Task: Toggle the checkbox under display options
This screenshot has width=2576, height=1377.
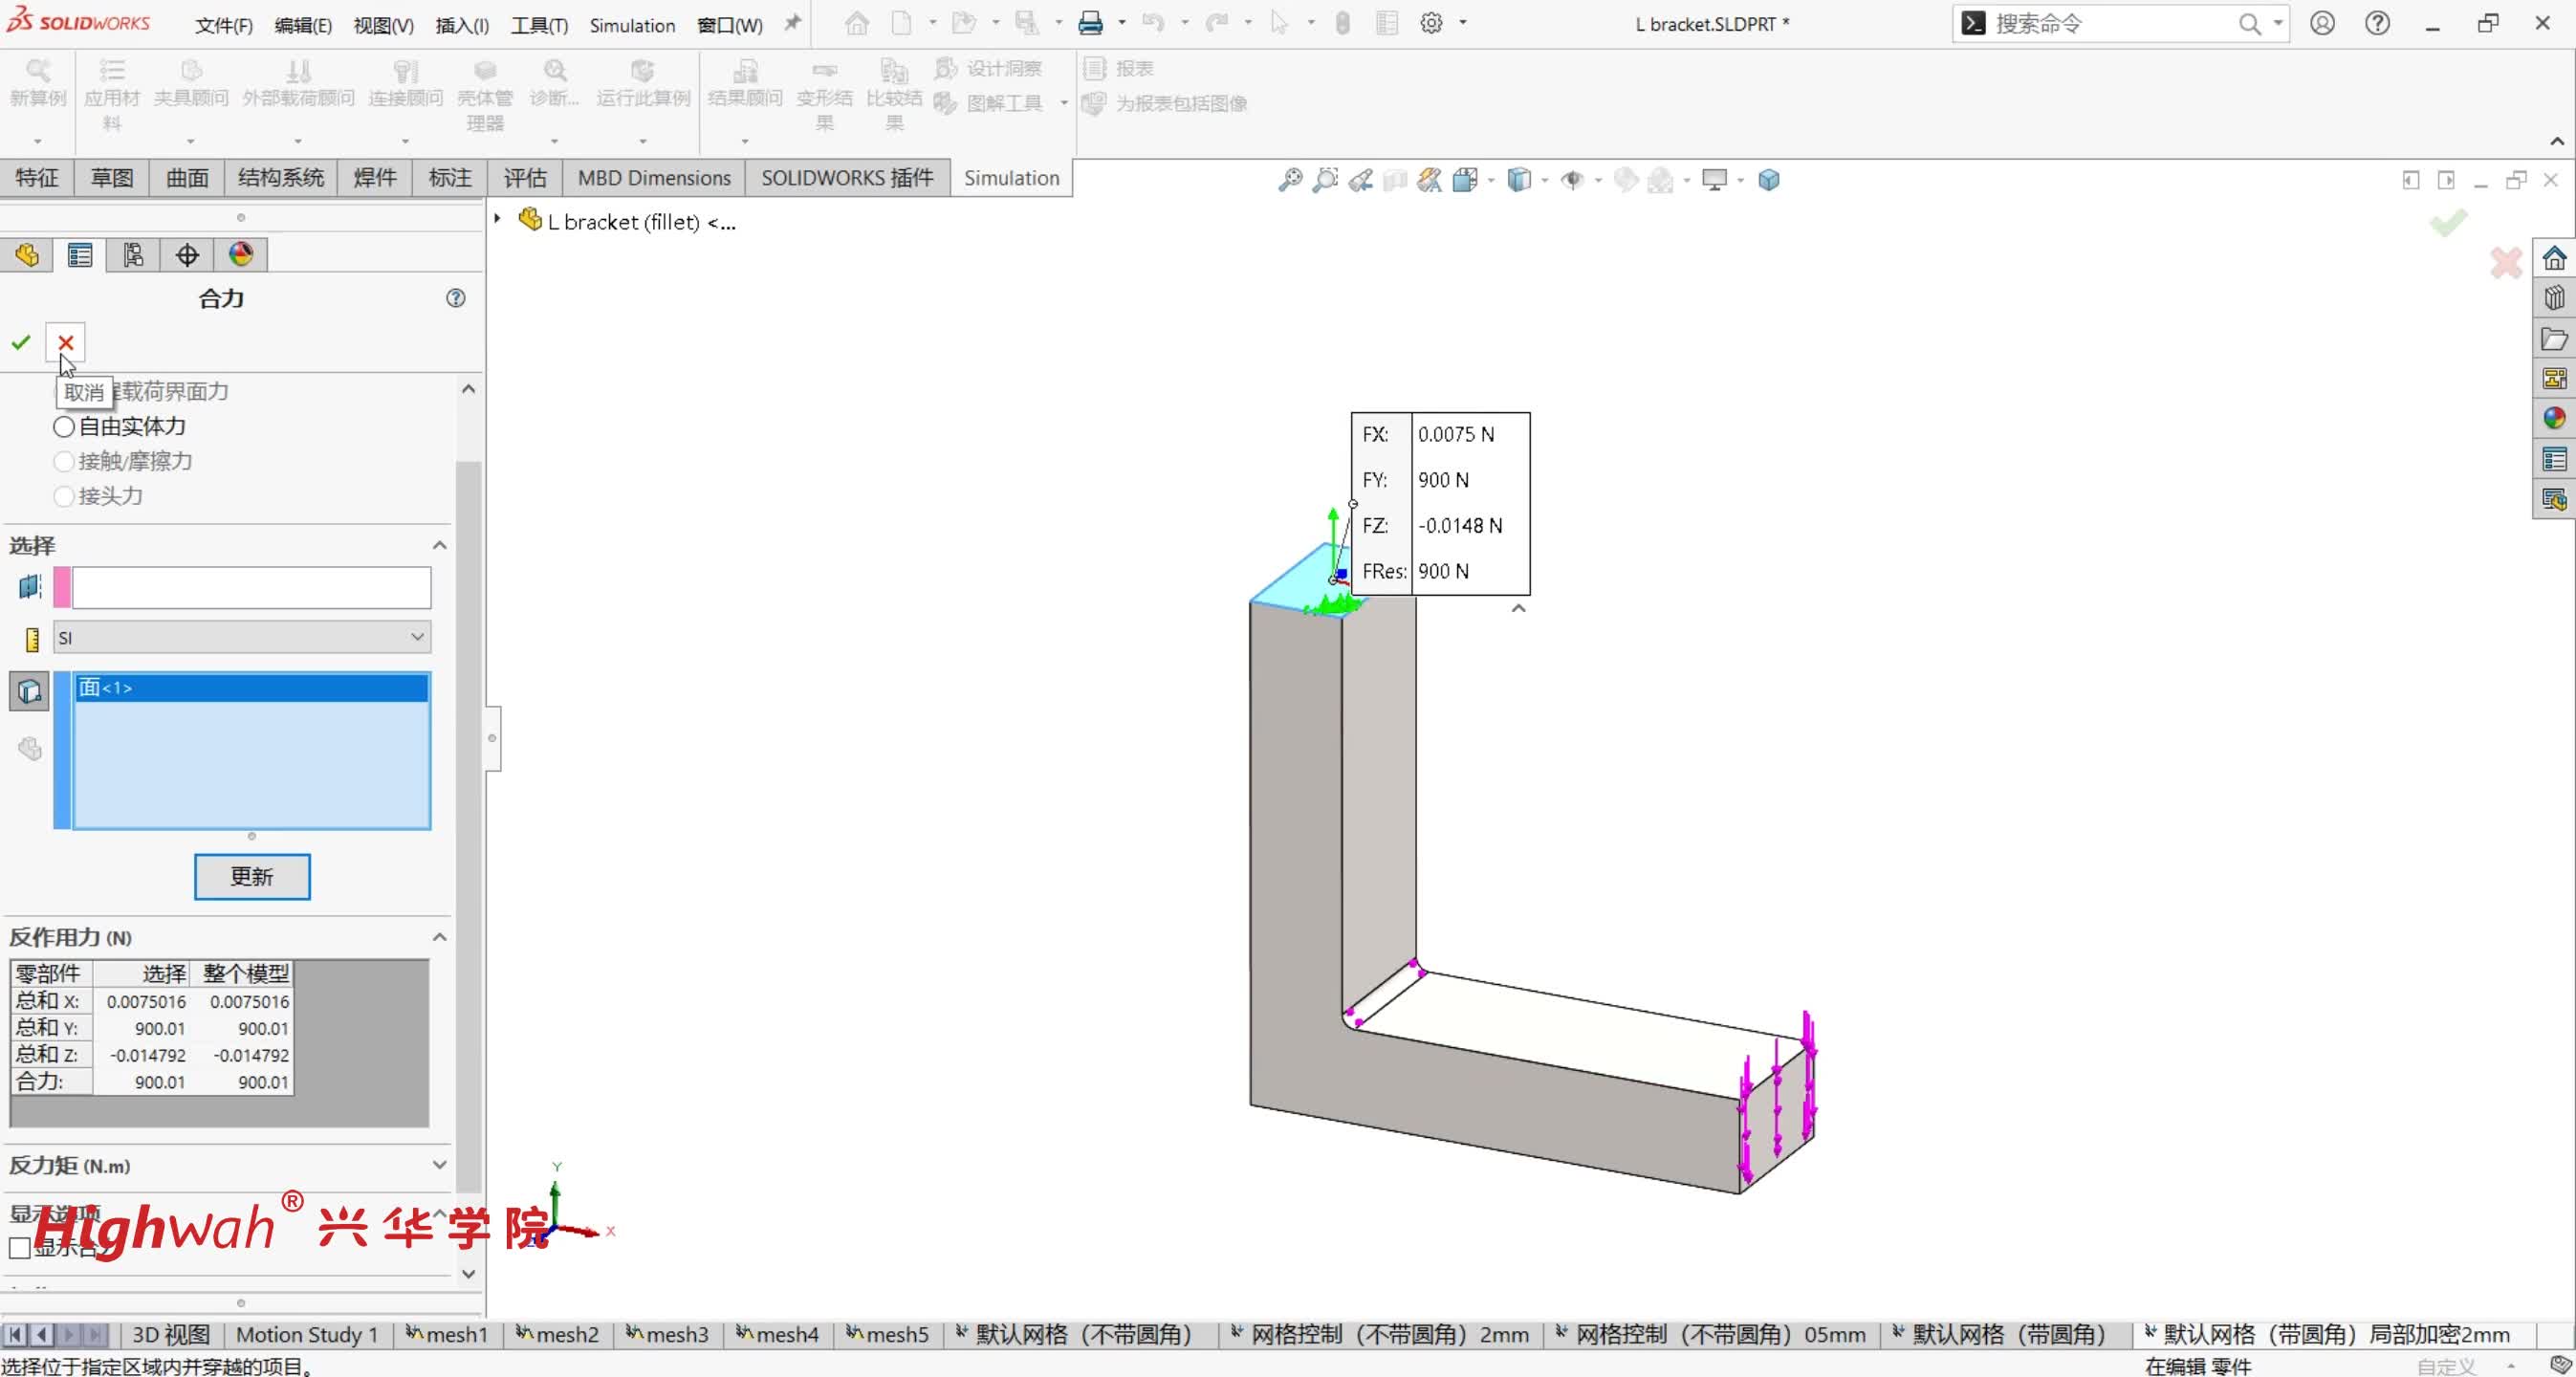Action: [19, 1248]
